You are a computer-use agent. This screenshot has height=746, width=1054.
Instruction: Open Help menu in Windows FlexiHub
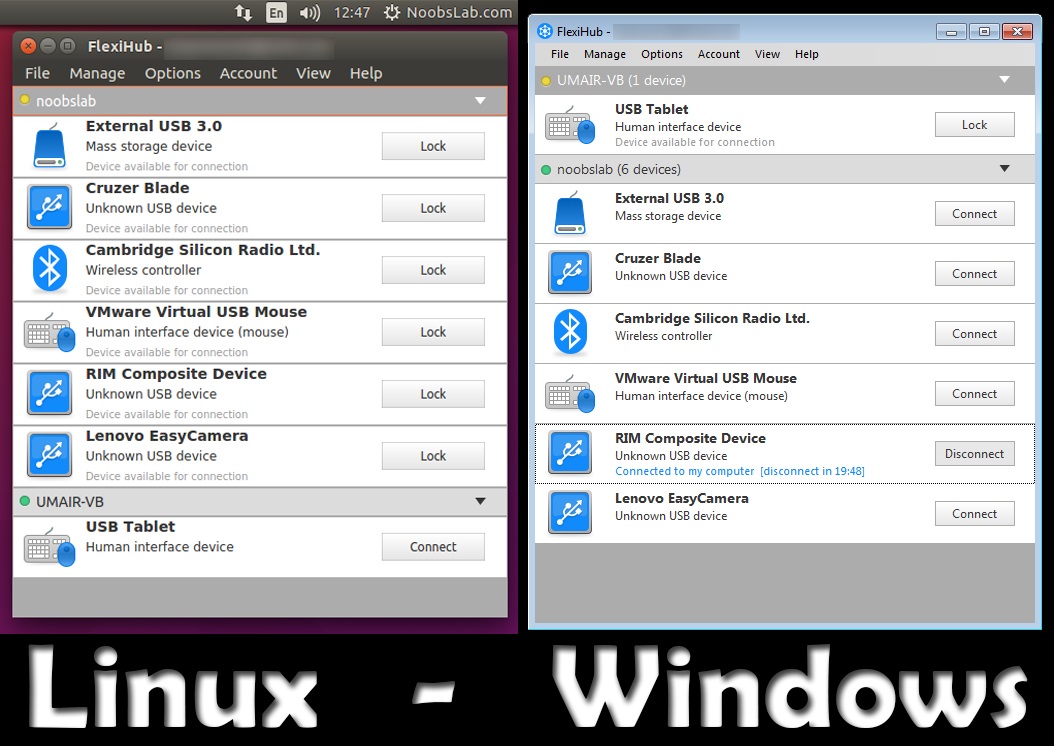point(807,54)
